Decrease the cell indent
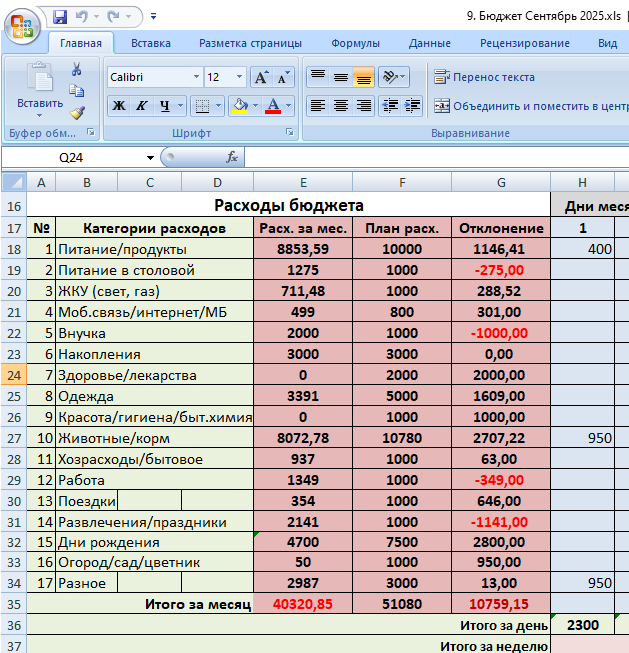Image resolution: width=629 pixels, height=653 pixels. tap(390, 106)
